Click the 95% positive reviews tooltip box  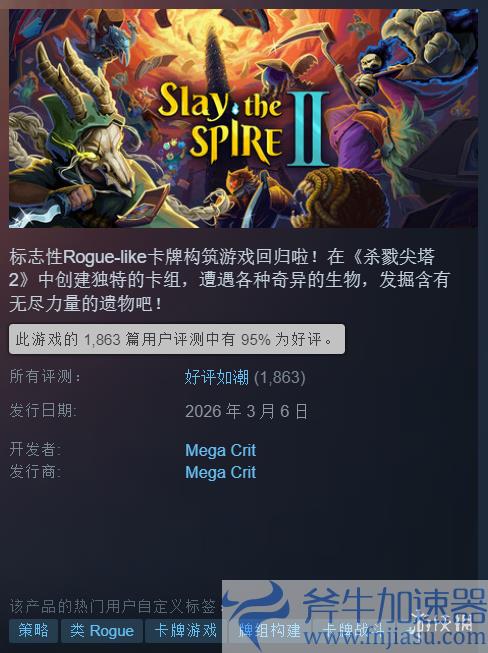pyautogui.click(x=177, y=339)
